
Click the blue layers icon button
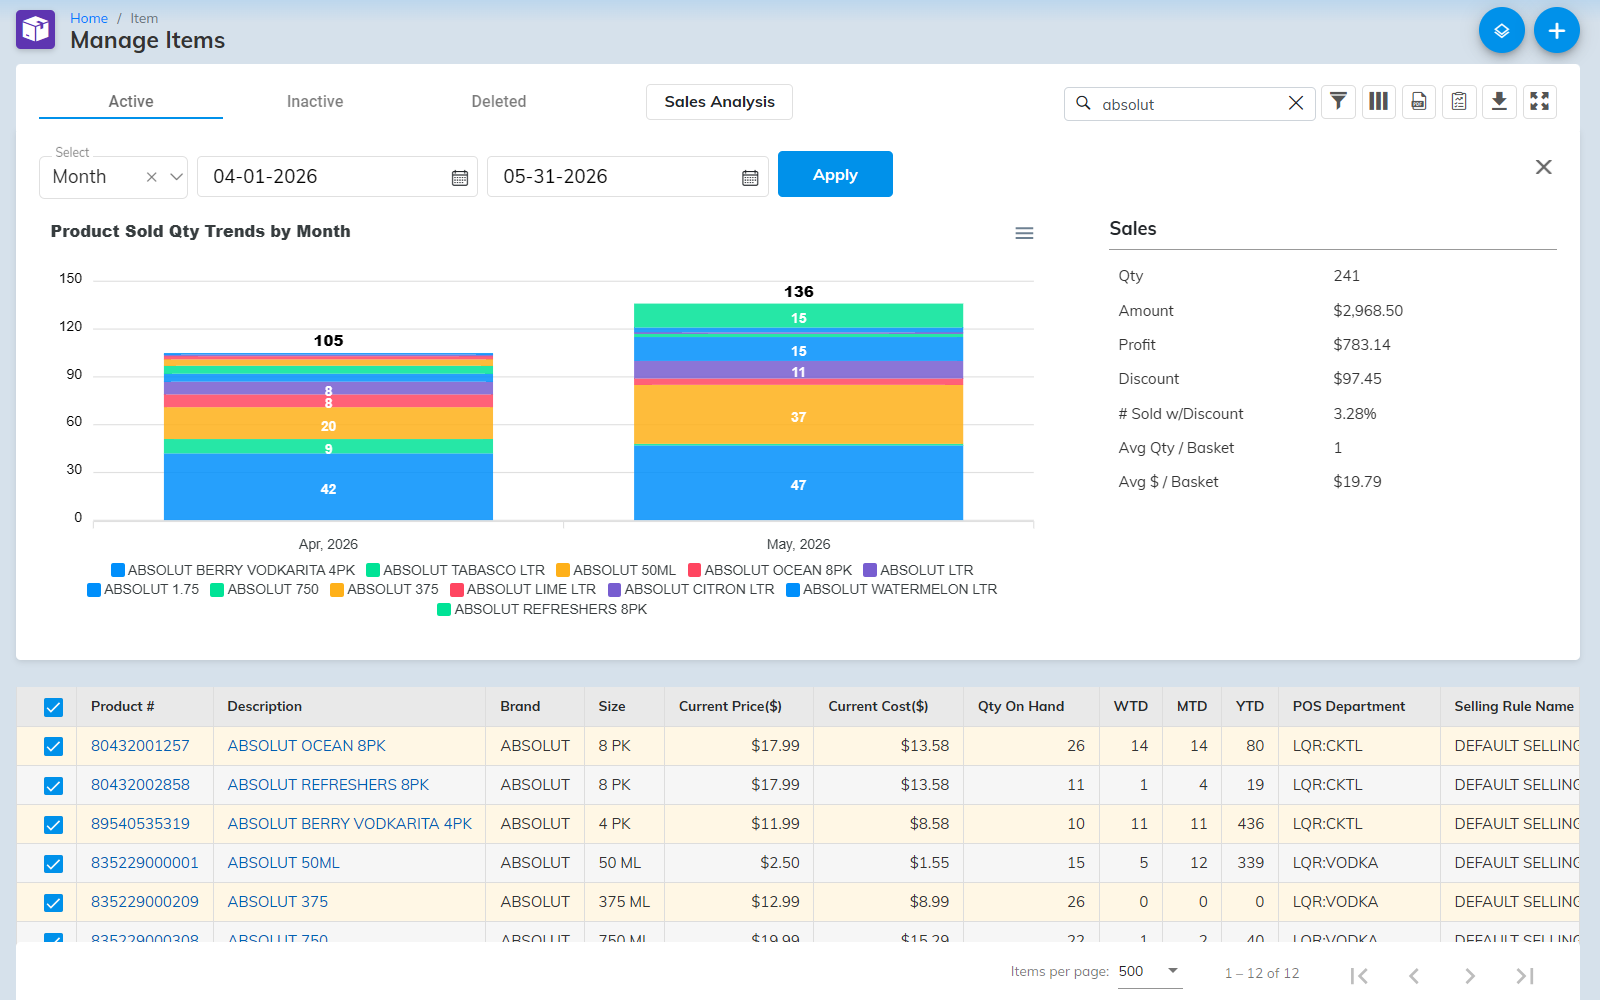(x=1501, y=31)
